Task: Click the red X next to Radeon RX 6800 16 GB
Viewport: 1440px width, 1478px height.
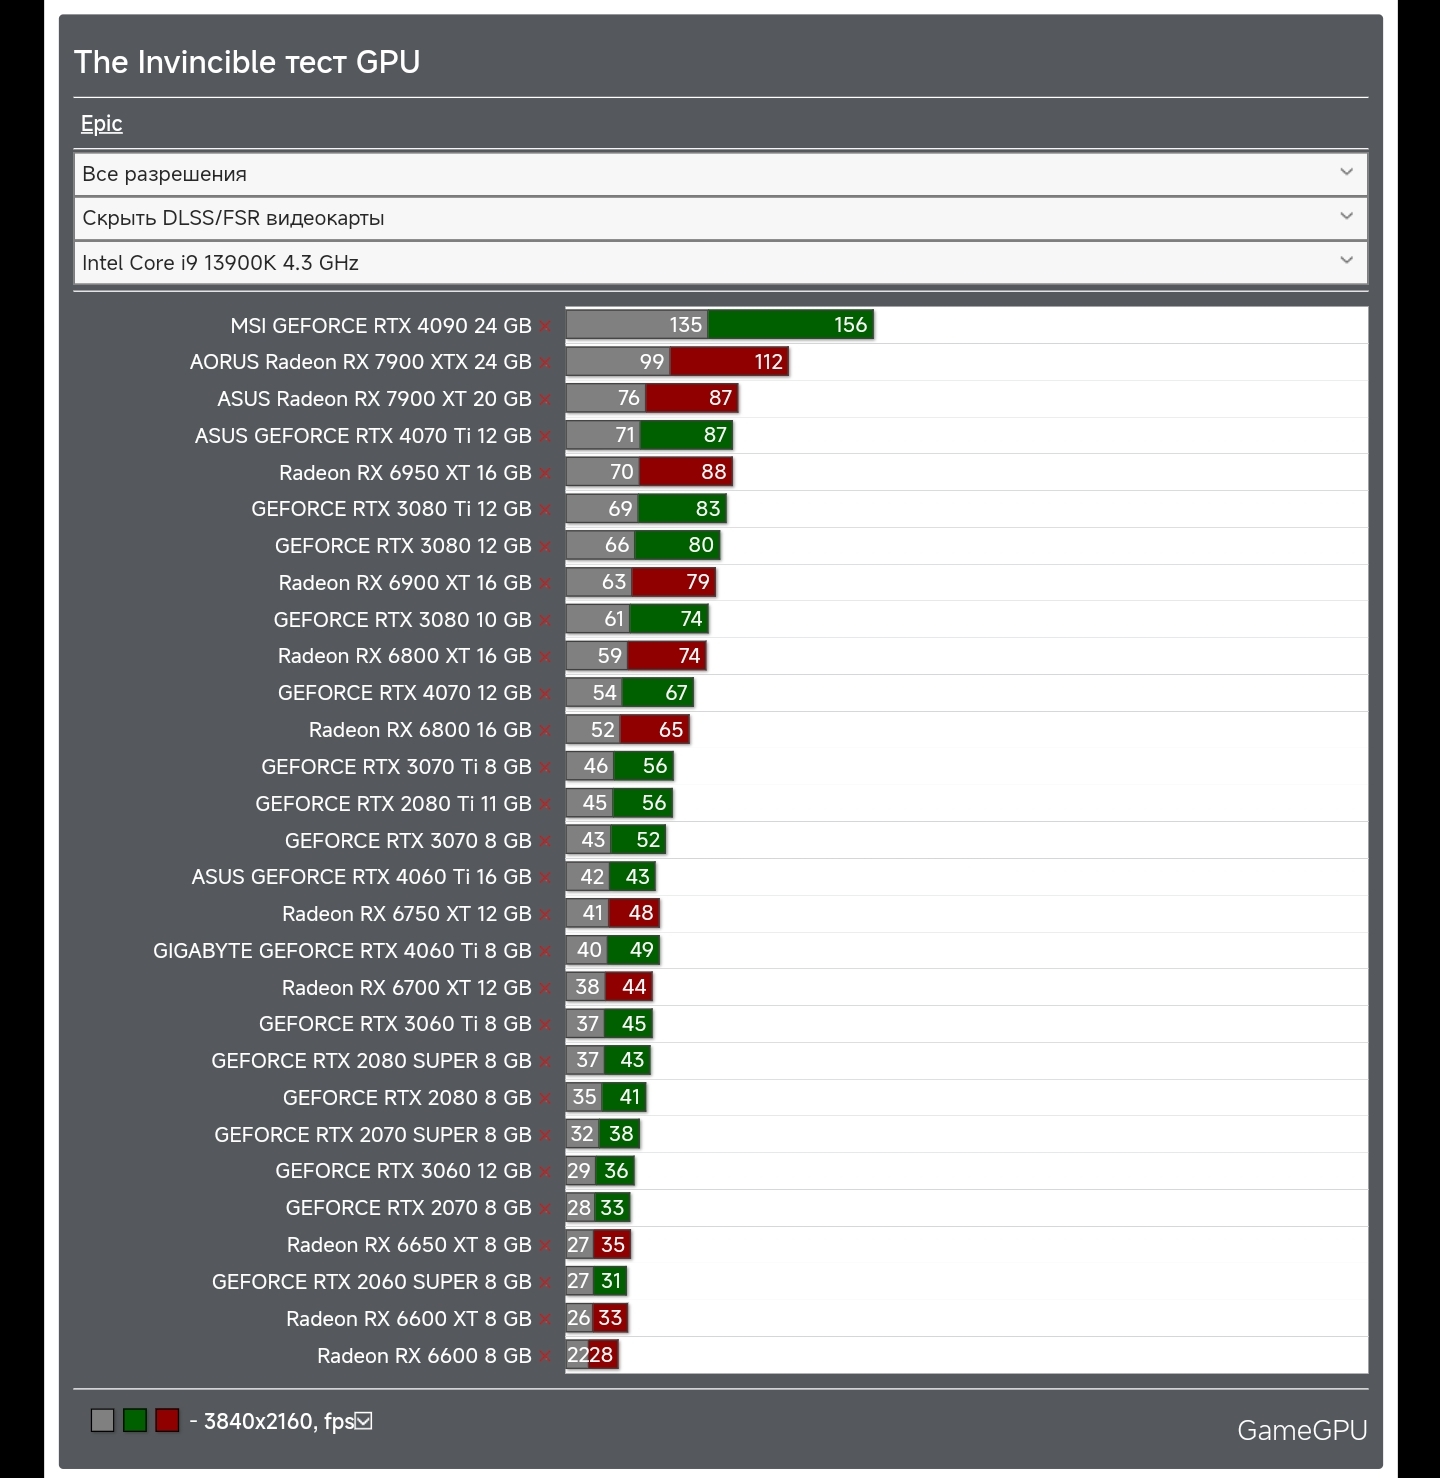Action: click(x=545, y=731)
